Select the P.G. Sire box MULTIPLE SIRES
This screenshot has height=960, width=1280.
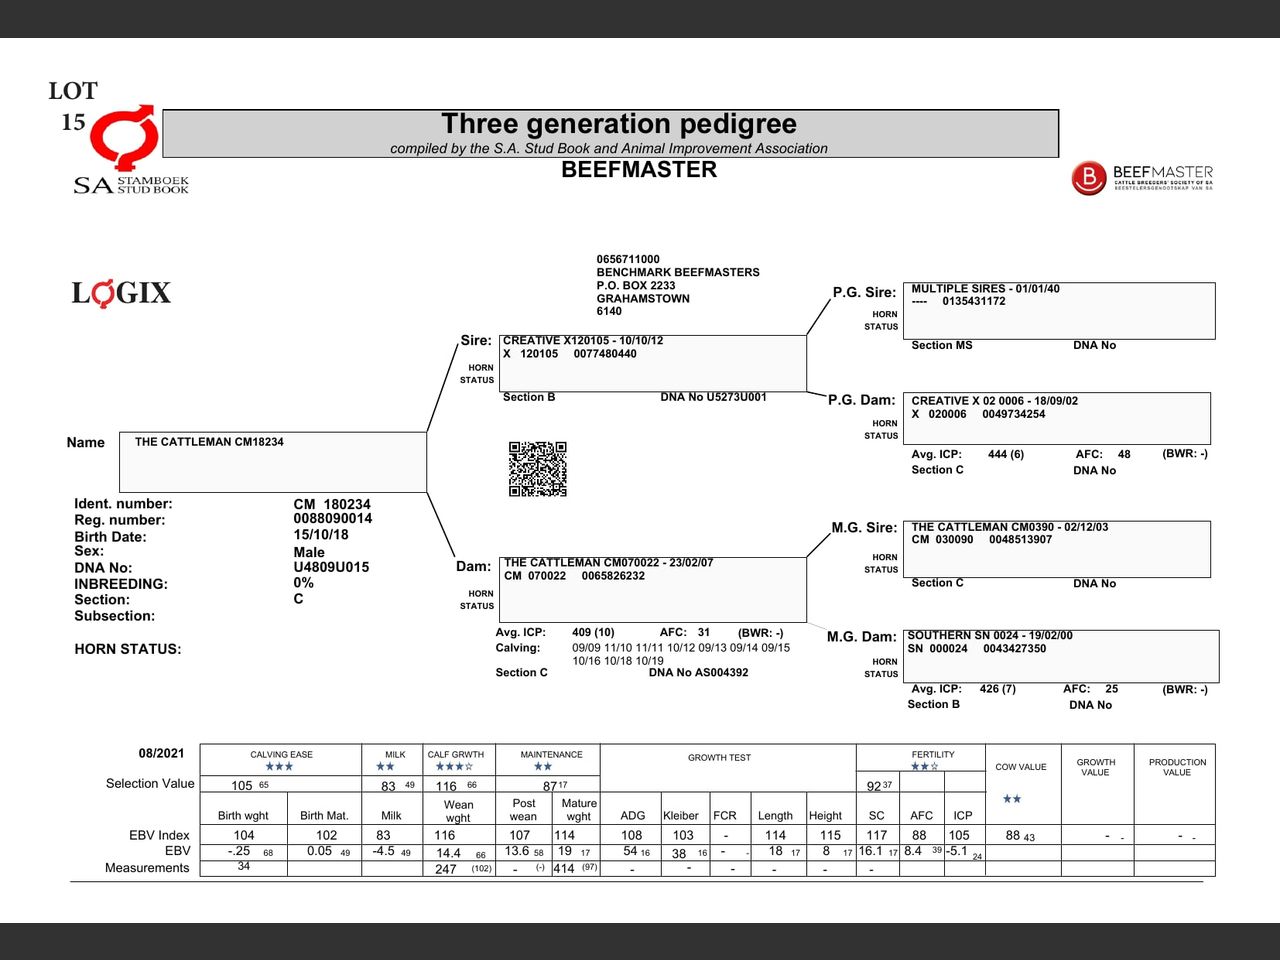(1058, 311)
